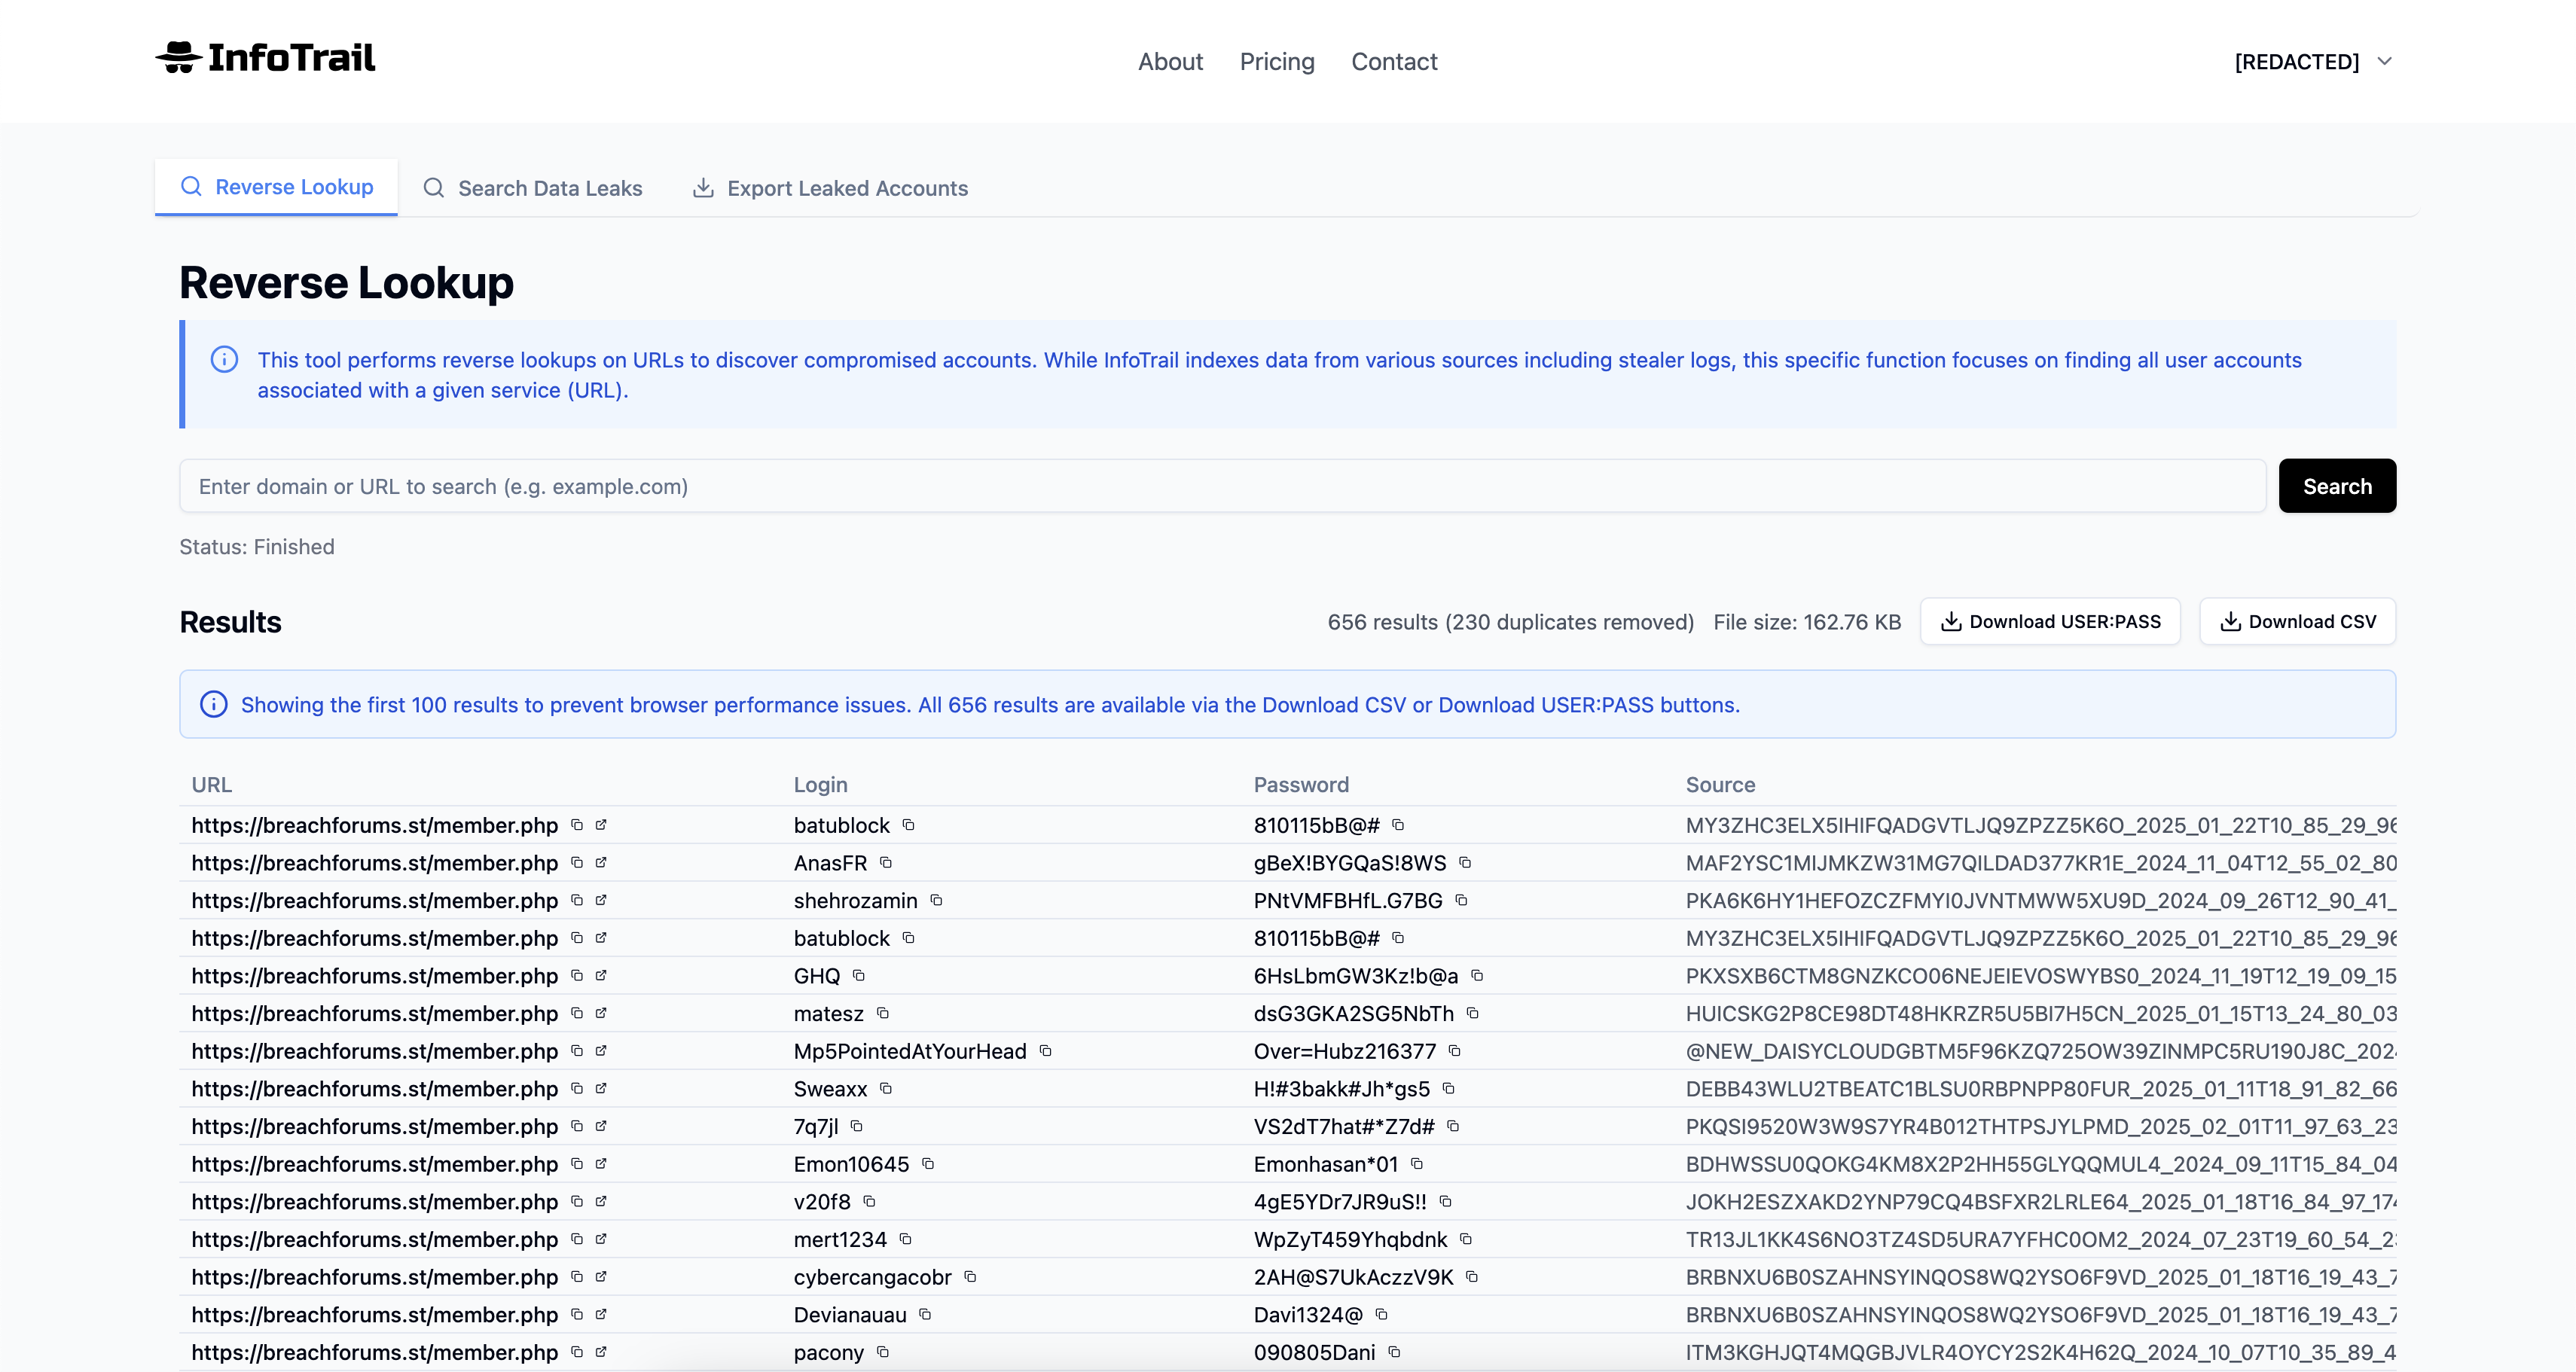
Task: Click the '656 results (230 duplicates removed)' text
Action: [x=1510, y=622]
